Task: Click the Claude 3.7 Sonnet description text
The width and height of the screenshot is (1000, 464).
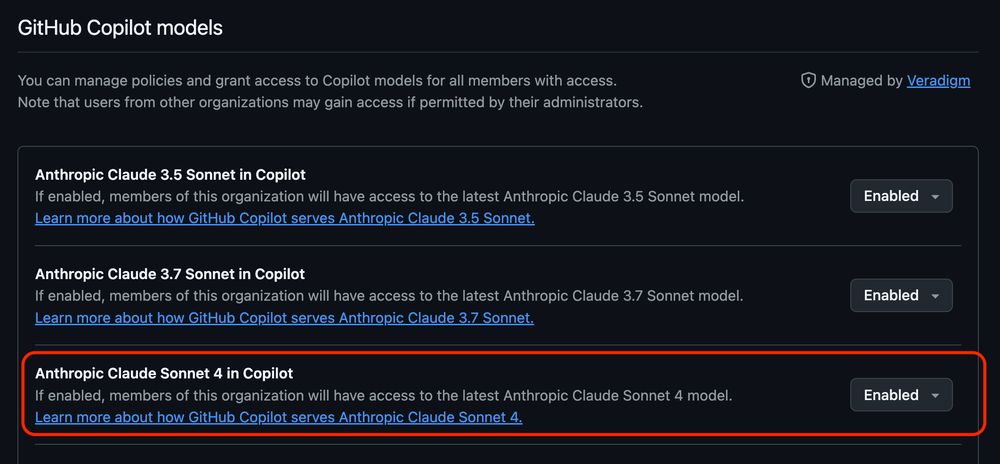Action: pyautogui.click(x=389, y=296)
